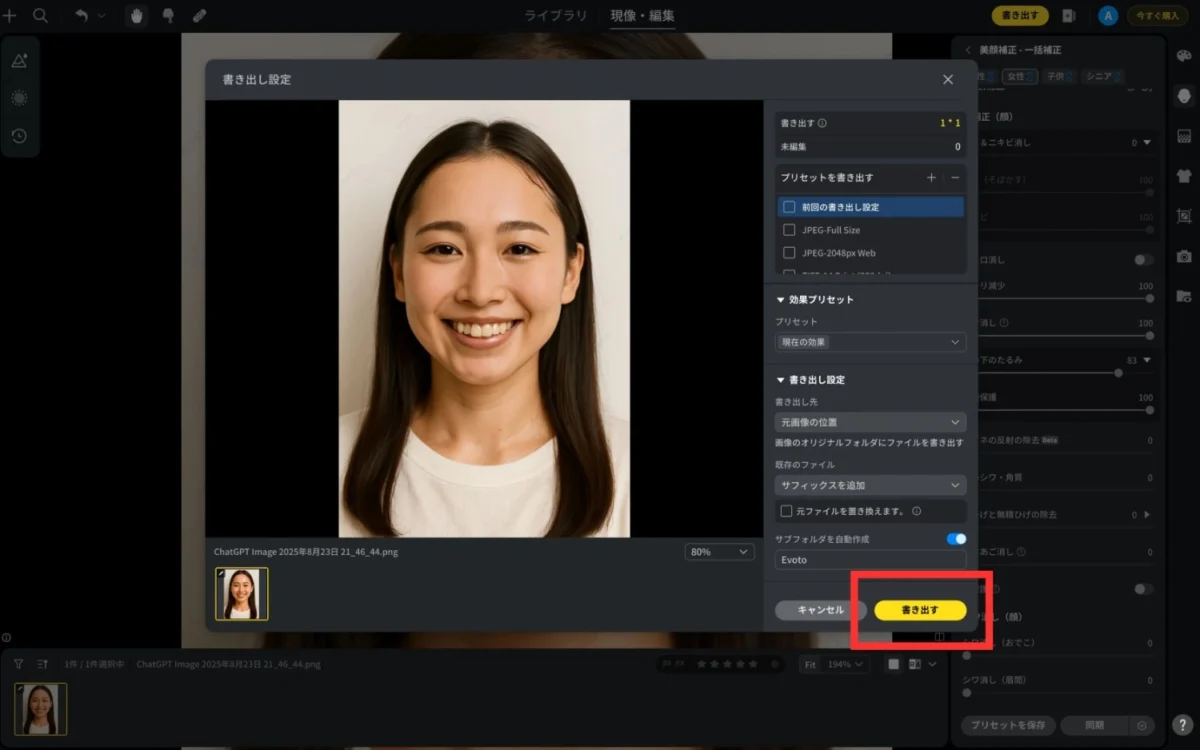Click the back arrow beside 美顔補正 - 一括補正
This screenshot has width=1200, height=750.
967,50
